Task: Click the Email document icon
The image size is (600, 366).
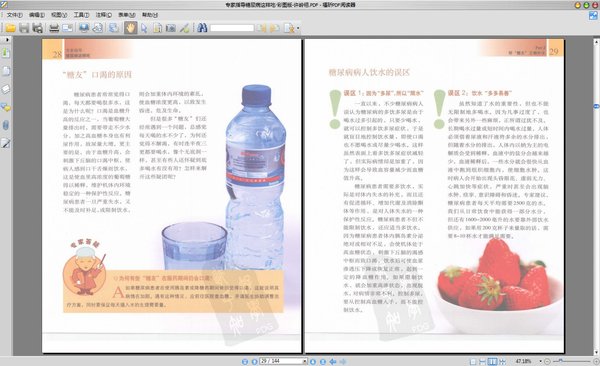Action: click(x=67, y=28)
